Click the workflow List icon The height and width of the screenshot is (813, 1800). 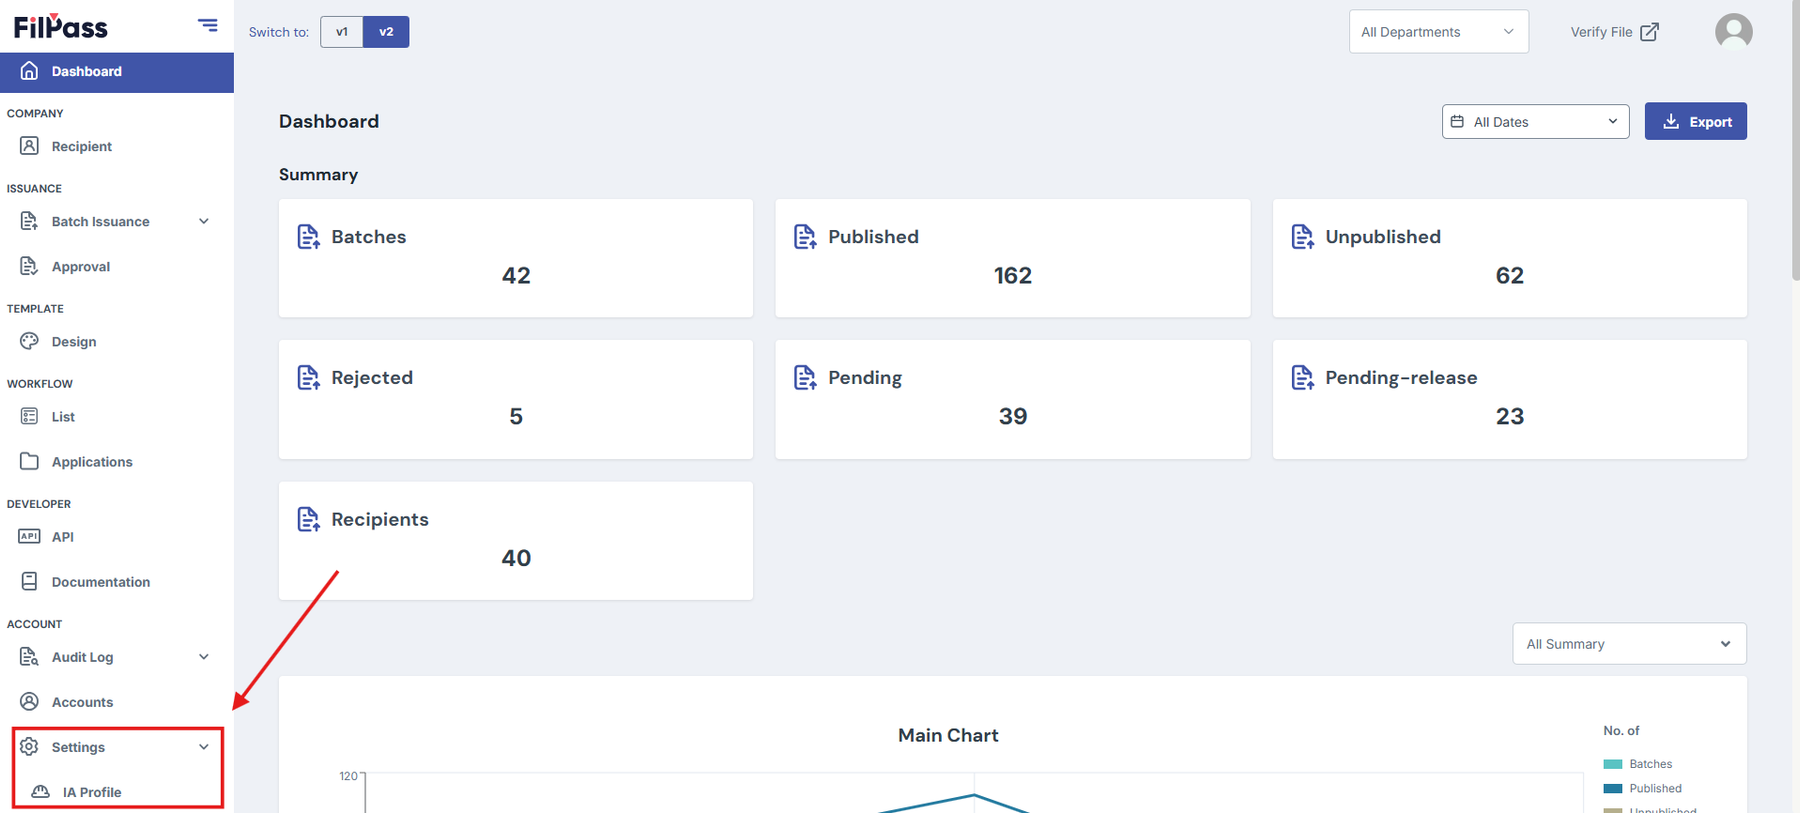(29, 416)
